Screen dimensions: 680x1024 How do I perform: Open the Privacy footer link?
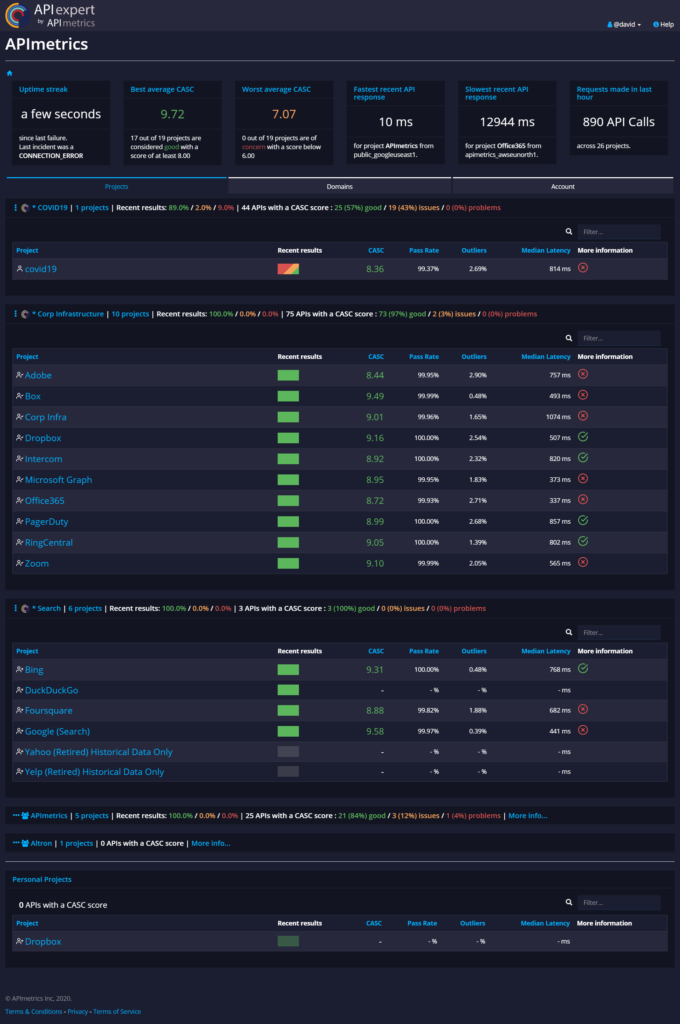click(x=78, y=1012)
